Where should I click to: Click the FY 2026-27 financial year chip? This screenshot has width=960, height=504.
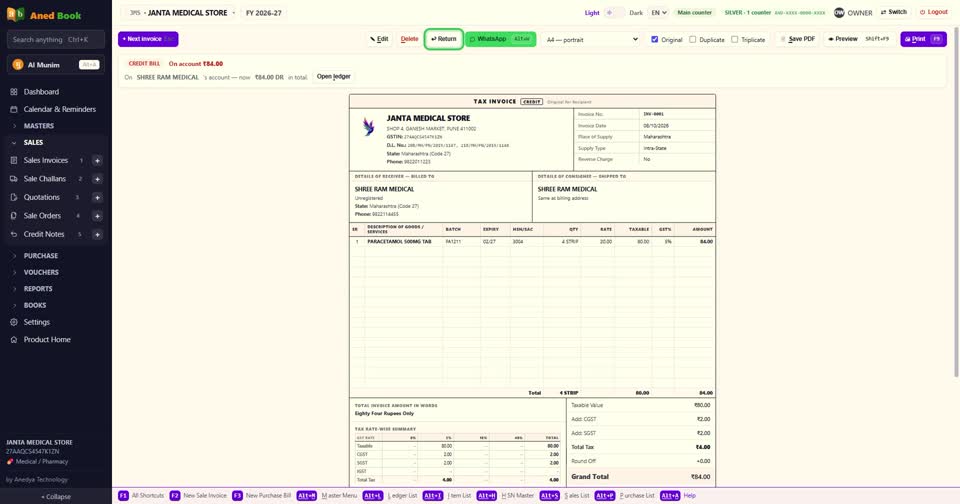tap(264, 13)
